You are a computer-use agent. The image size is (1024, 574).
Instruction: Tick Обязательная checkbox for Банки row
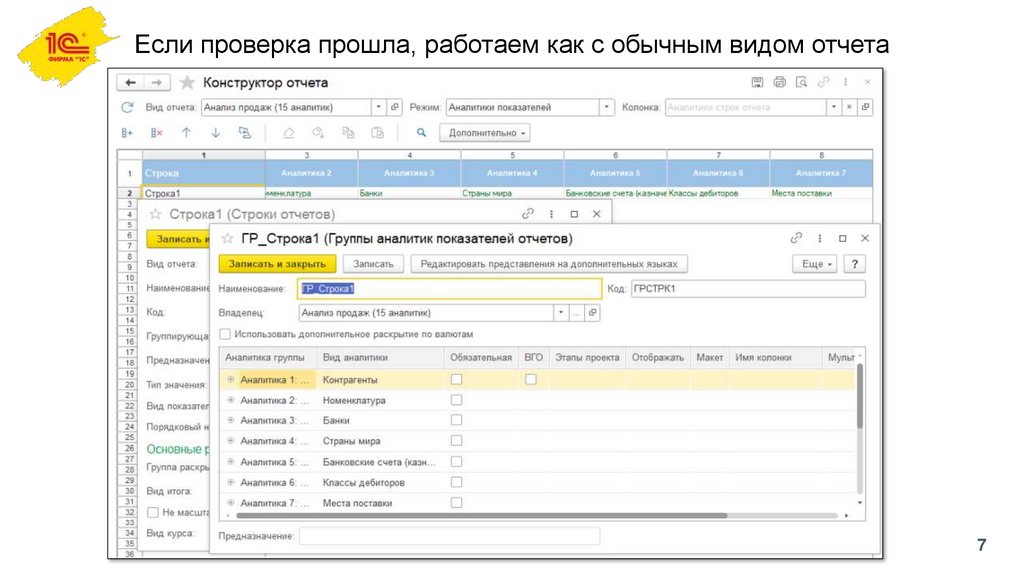point(456,420)
